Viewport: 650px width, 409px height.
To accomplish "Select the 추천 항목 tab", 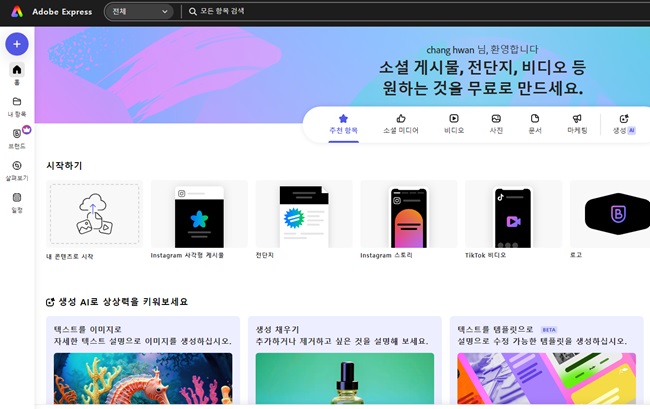I will coord(343,124).
